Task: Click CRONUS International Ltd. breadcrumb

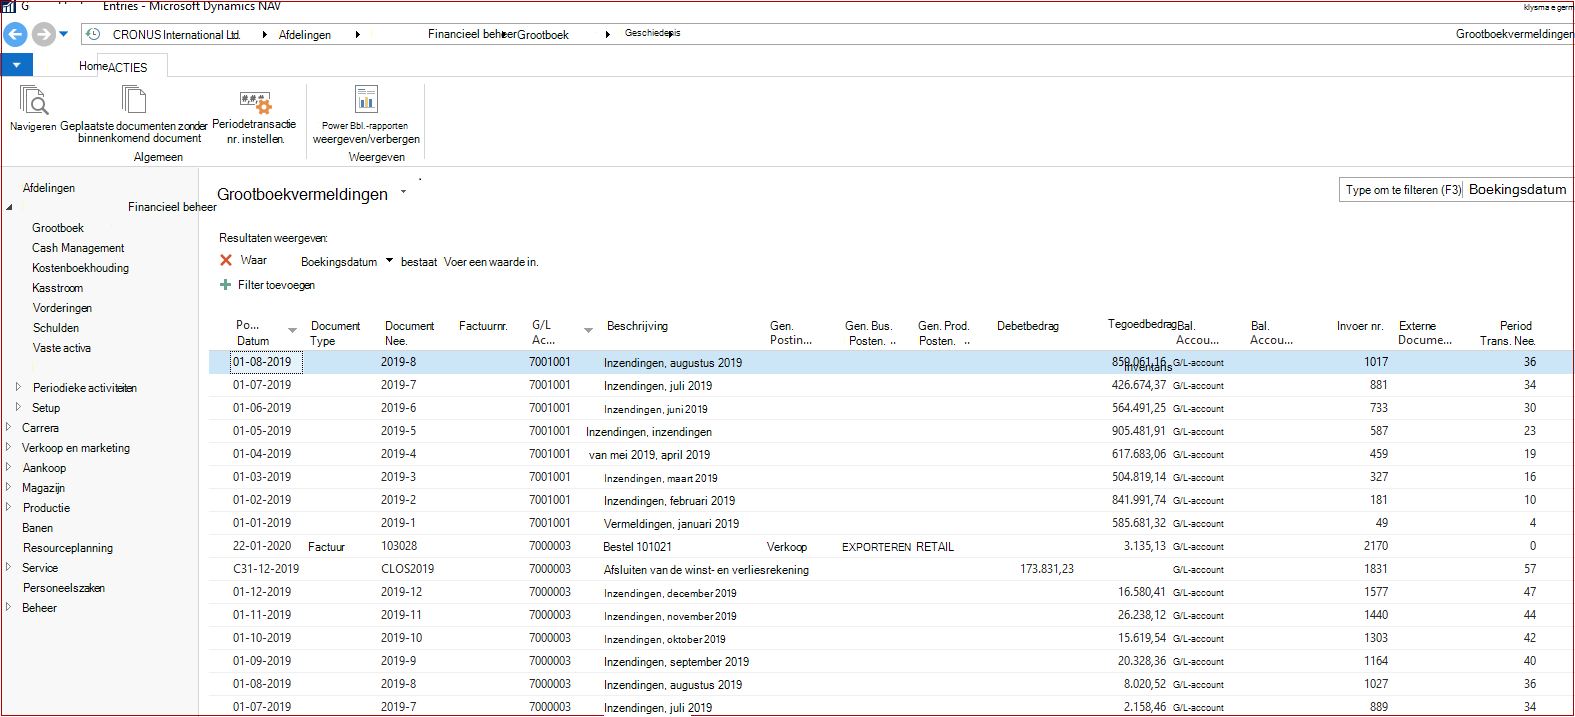Action: click(176, 34)
